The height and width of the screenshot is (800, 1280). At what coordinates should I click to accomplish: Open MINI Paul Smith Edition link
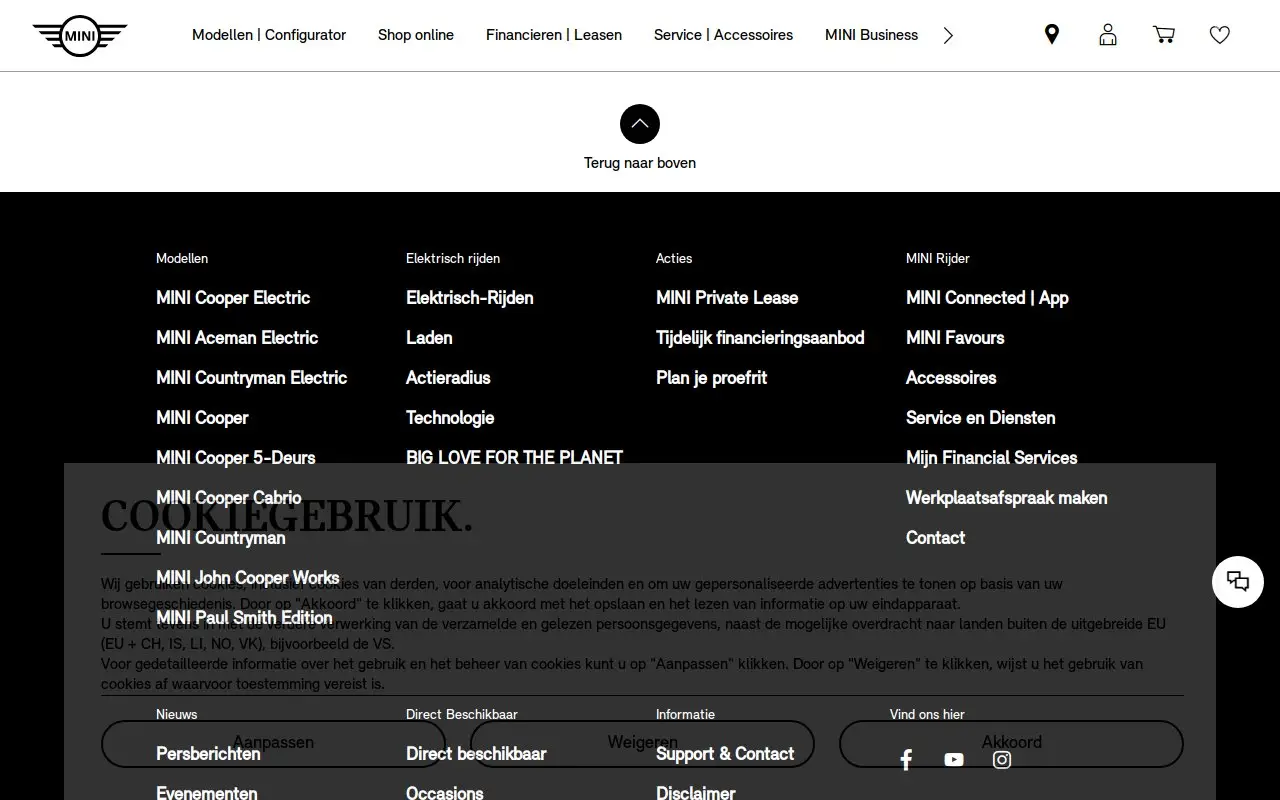coord(244,618)
